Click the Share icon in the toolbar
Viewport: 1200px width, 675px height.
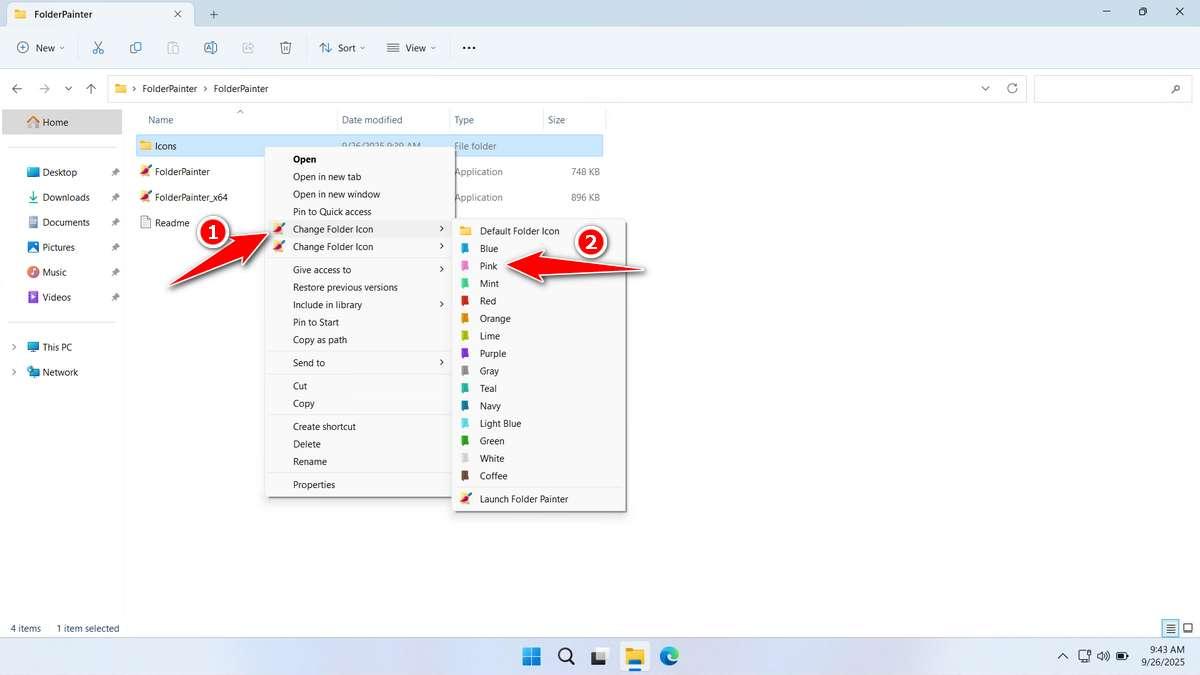click(248, 47)
